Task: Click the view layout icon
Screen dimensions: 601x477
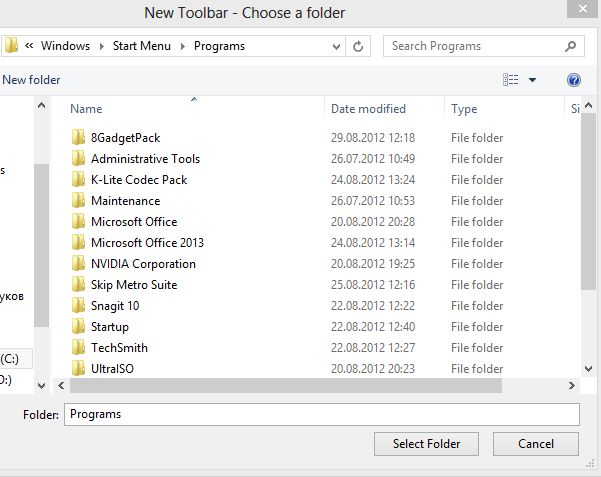Action: click(511, 80)
